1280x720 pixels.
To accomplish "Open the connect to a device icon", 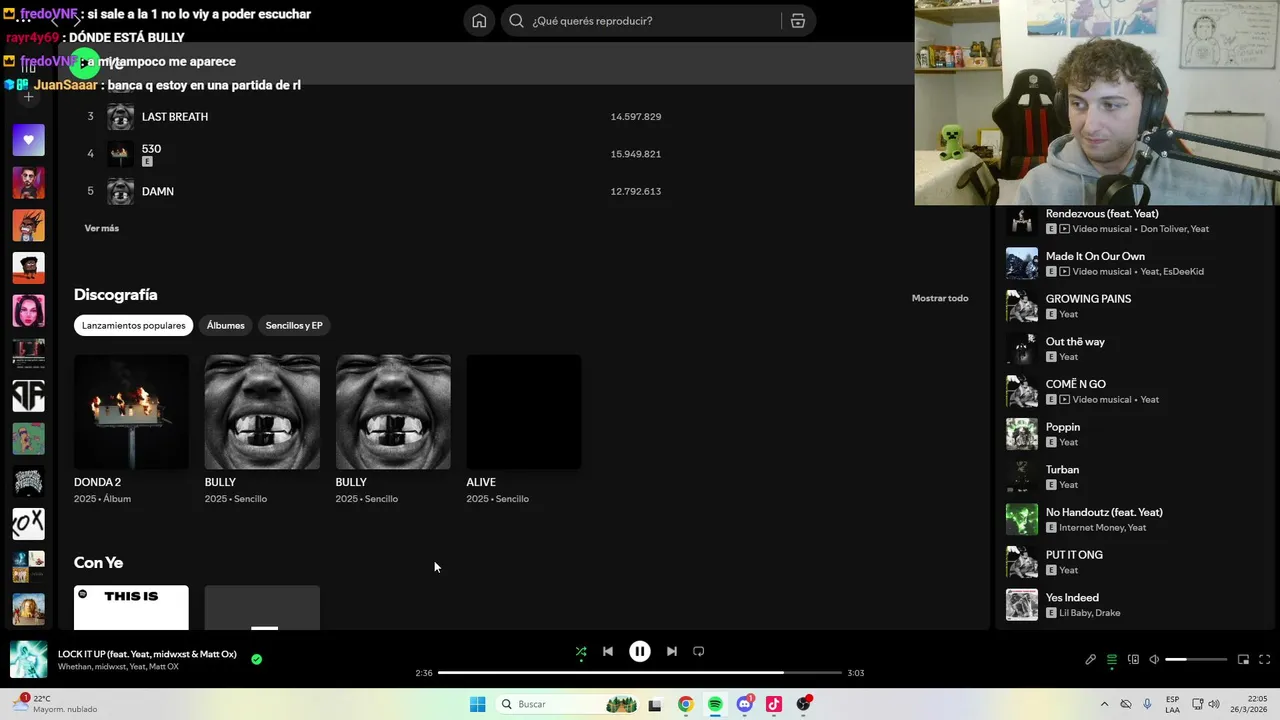I will click(1133, 659).
